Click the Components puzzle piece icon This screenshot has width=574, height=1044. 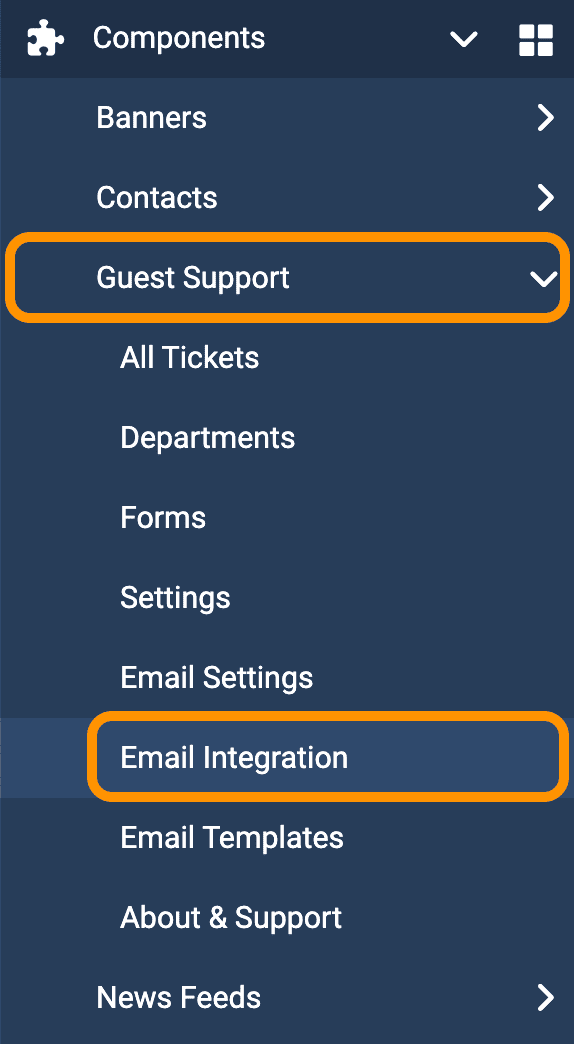(45, 39)
